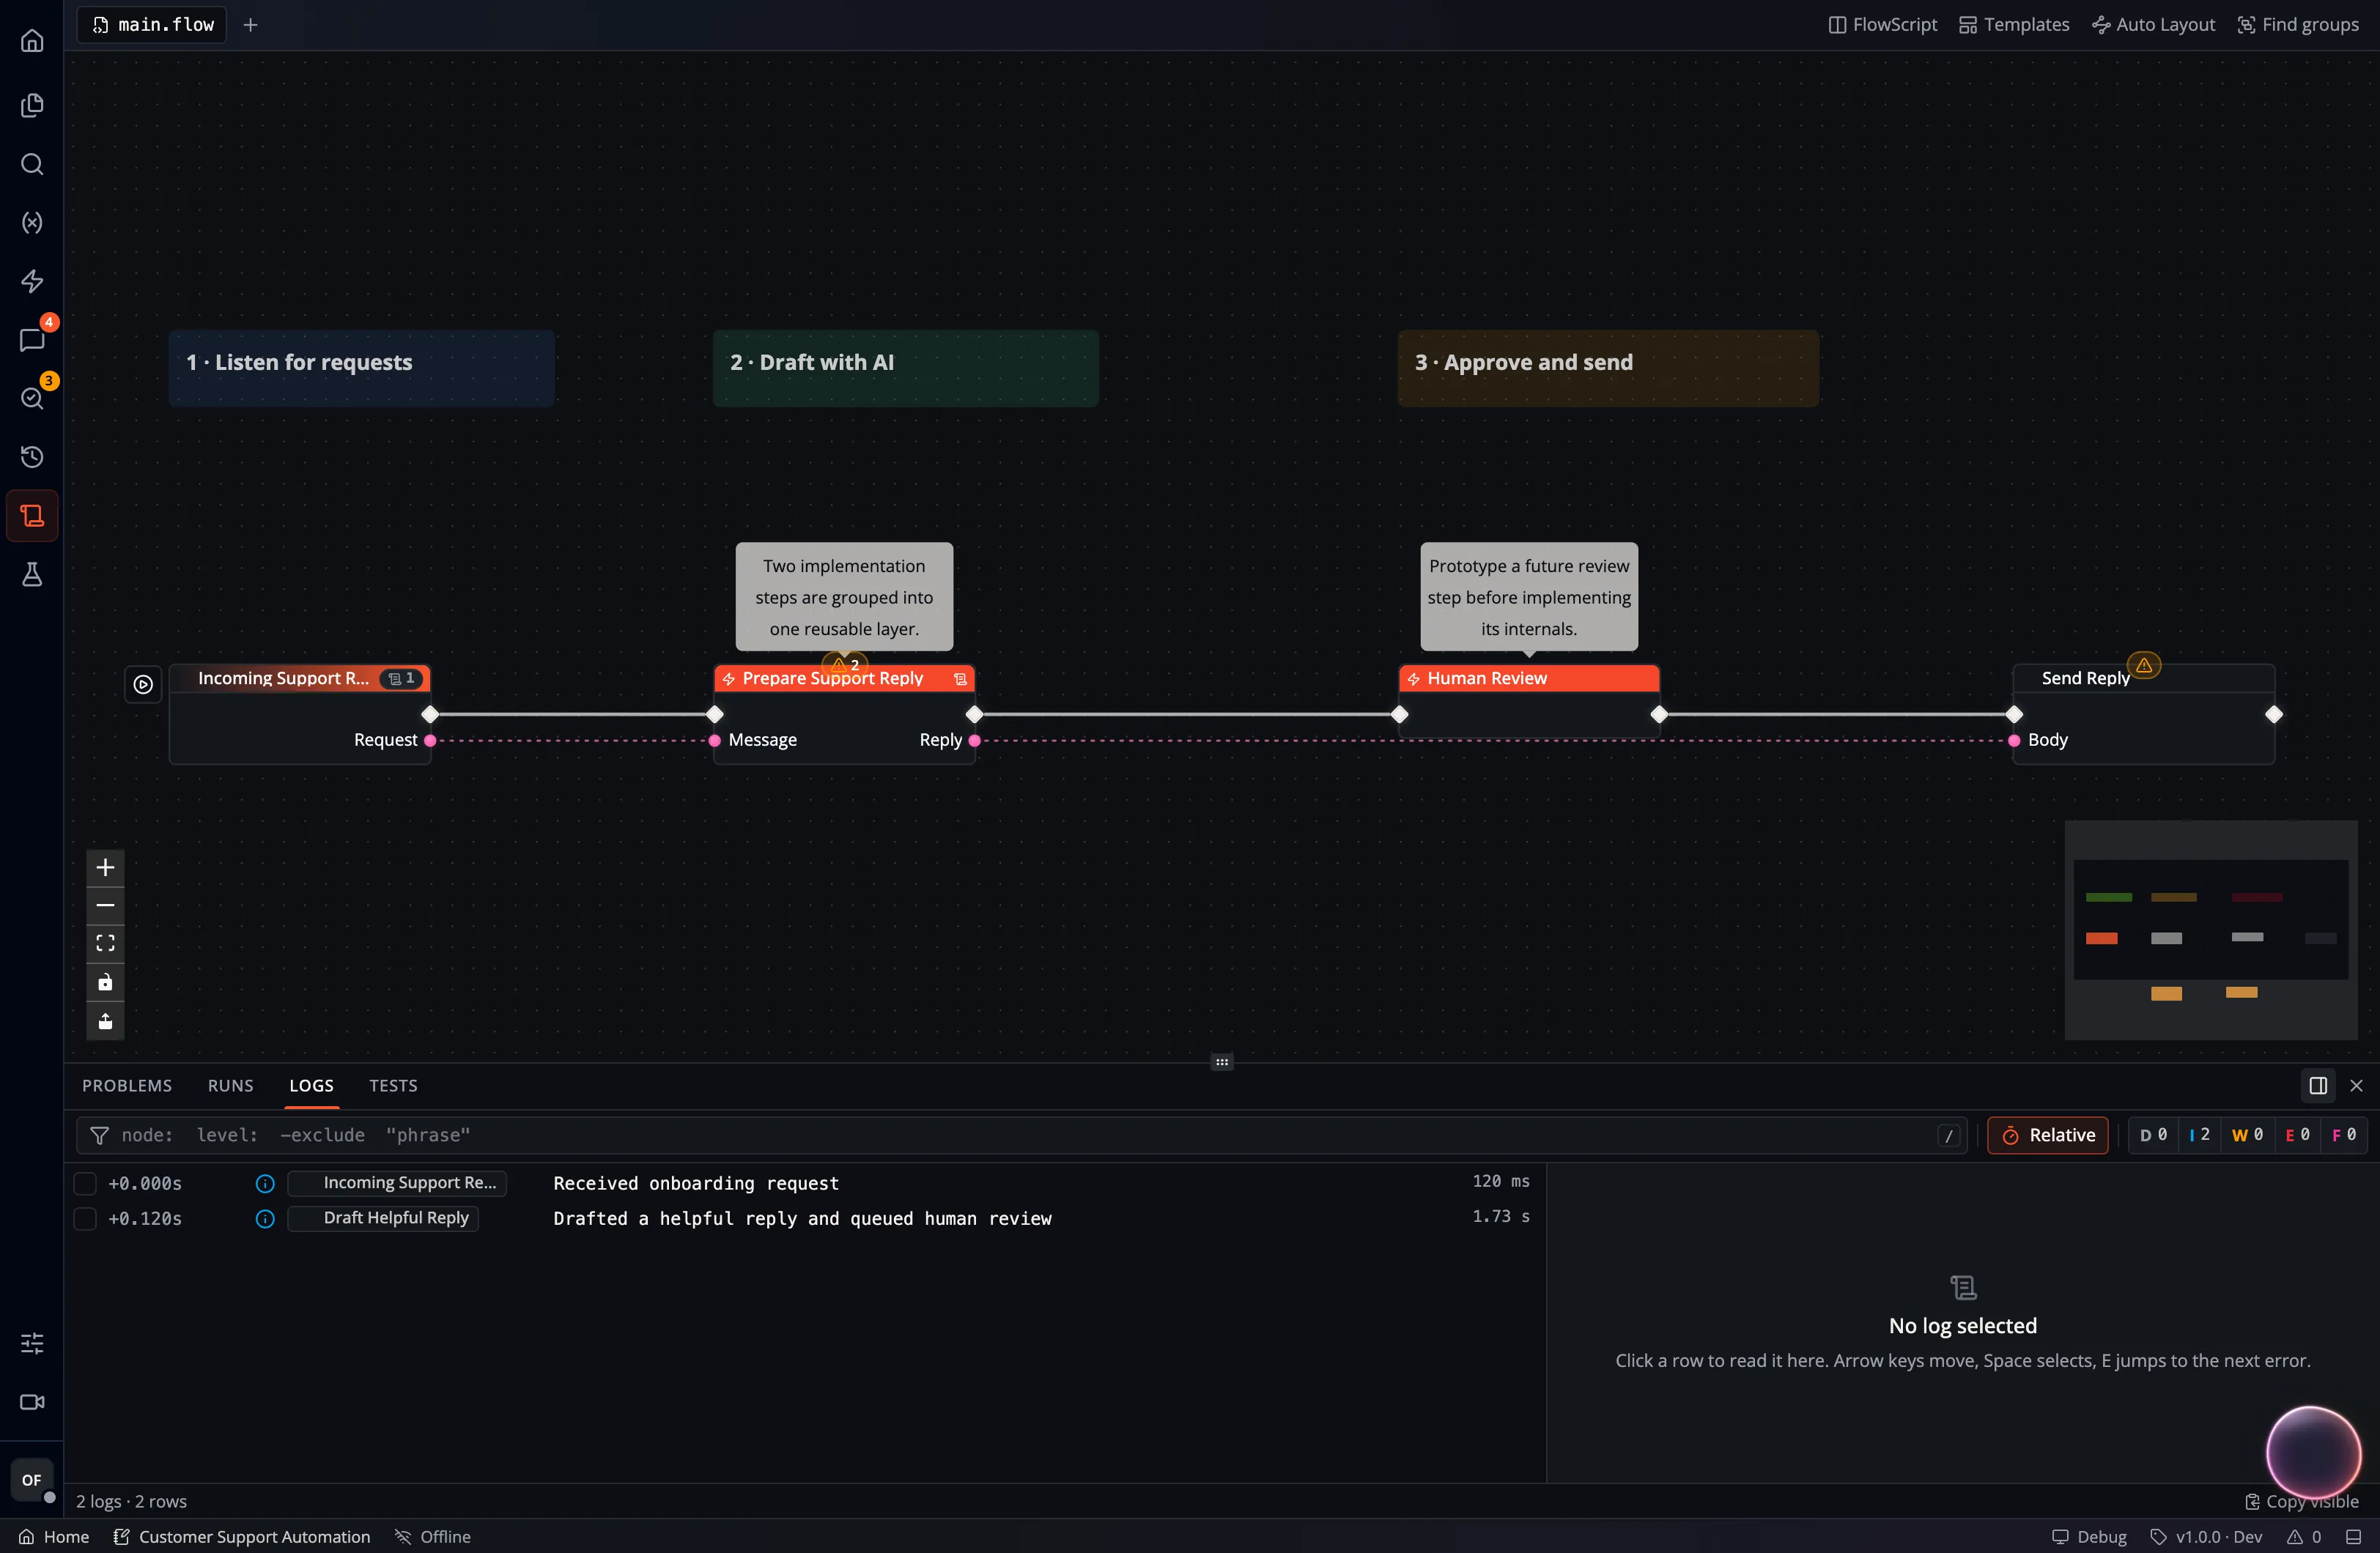The image size is (2380, 1553).
Task: Expand the Prepare Support Reply layer icon
Action: coord(960,679)
